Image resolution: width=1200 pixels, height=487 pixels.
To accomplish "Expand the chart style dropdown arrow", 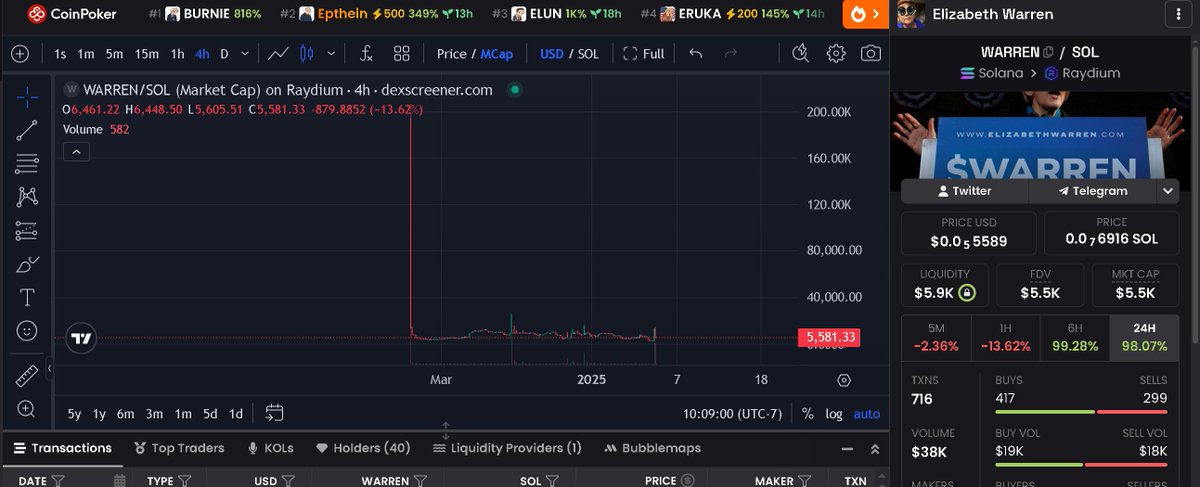I will (x=331, y=53).
